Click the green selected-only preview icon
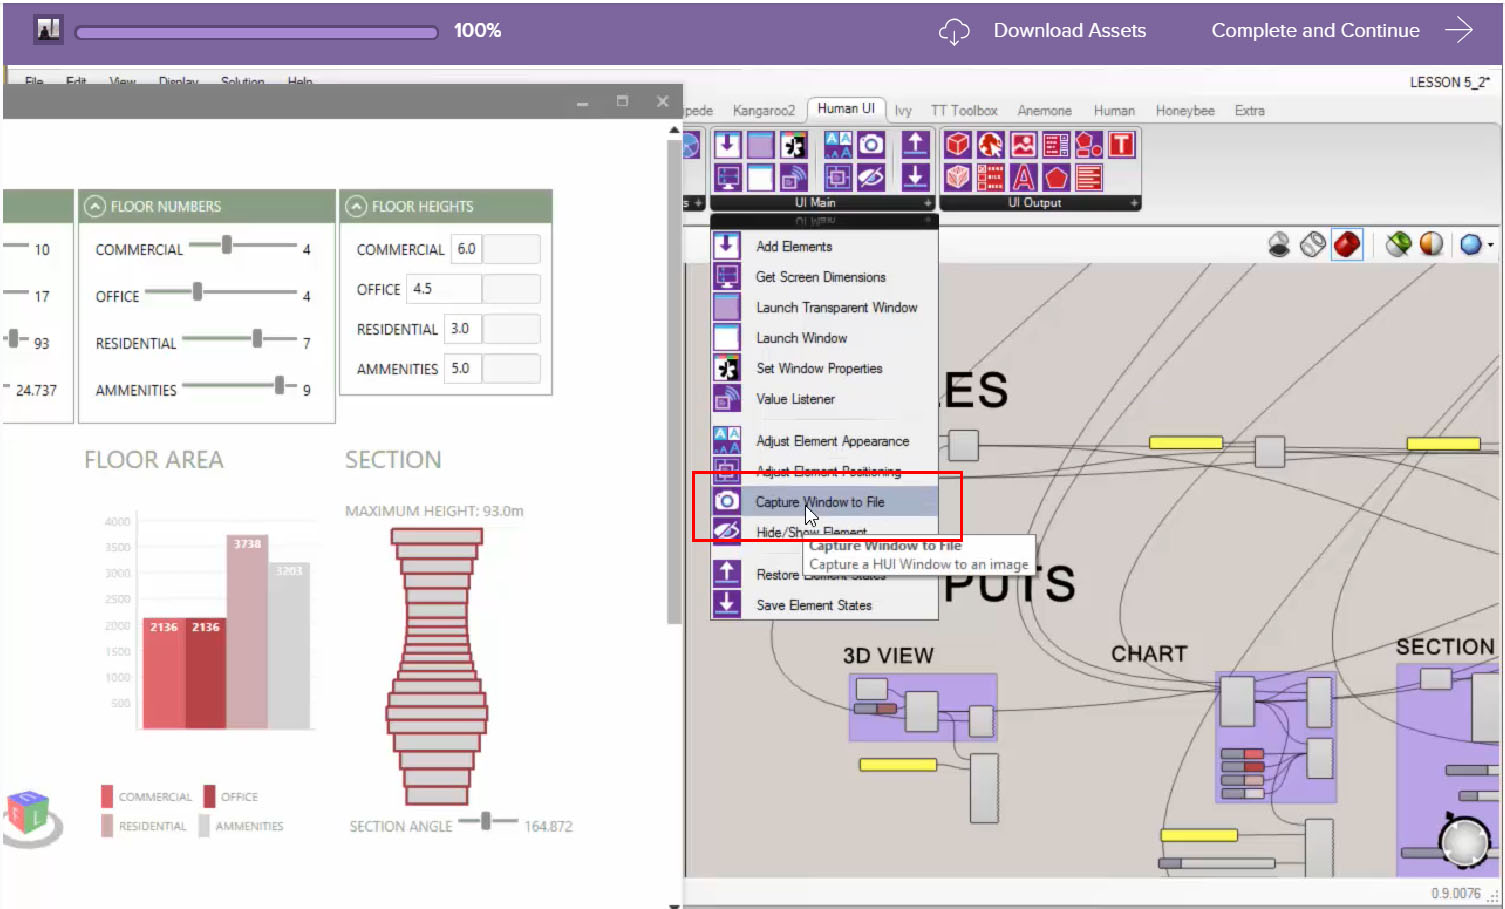1505x909 pixels. pos(1398,244)
